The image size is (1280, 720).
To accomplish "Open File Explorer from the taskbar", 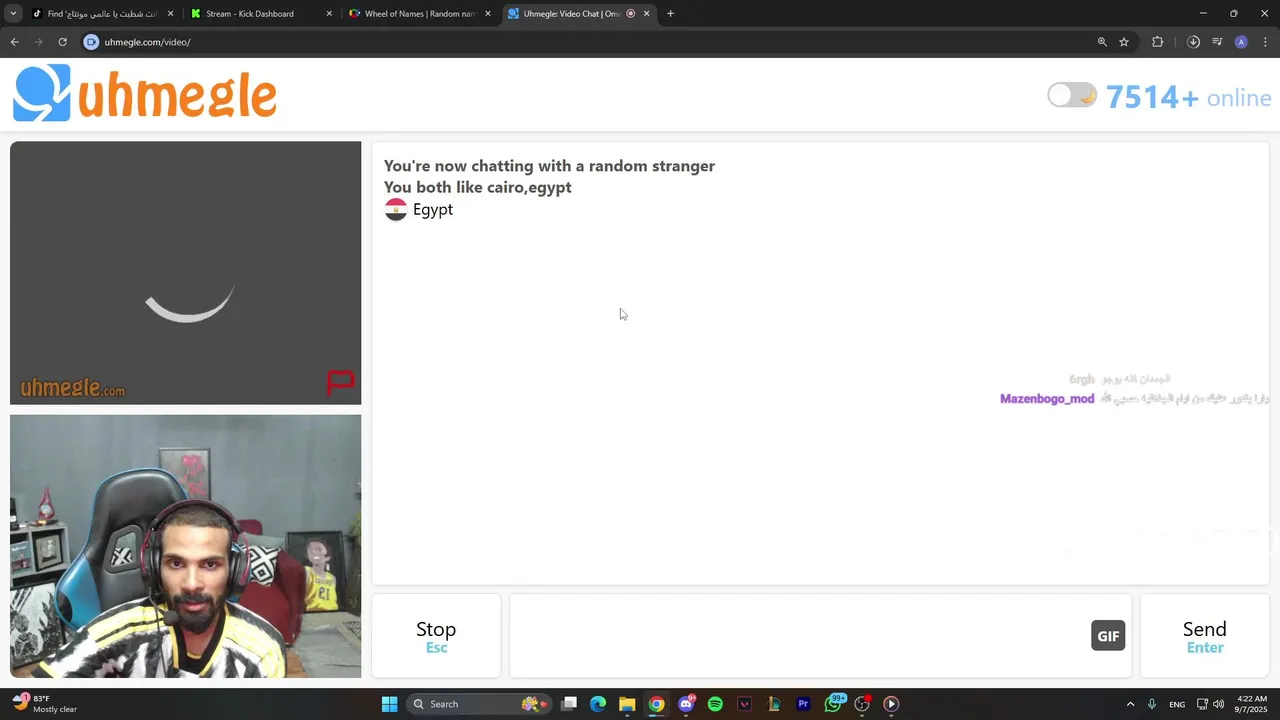I will tap(627, 704).
